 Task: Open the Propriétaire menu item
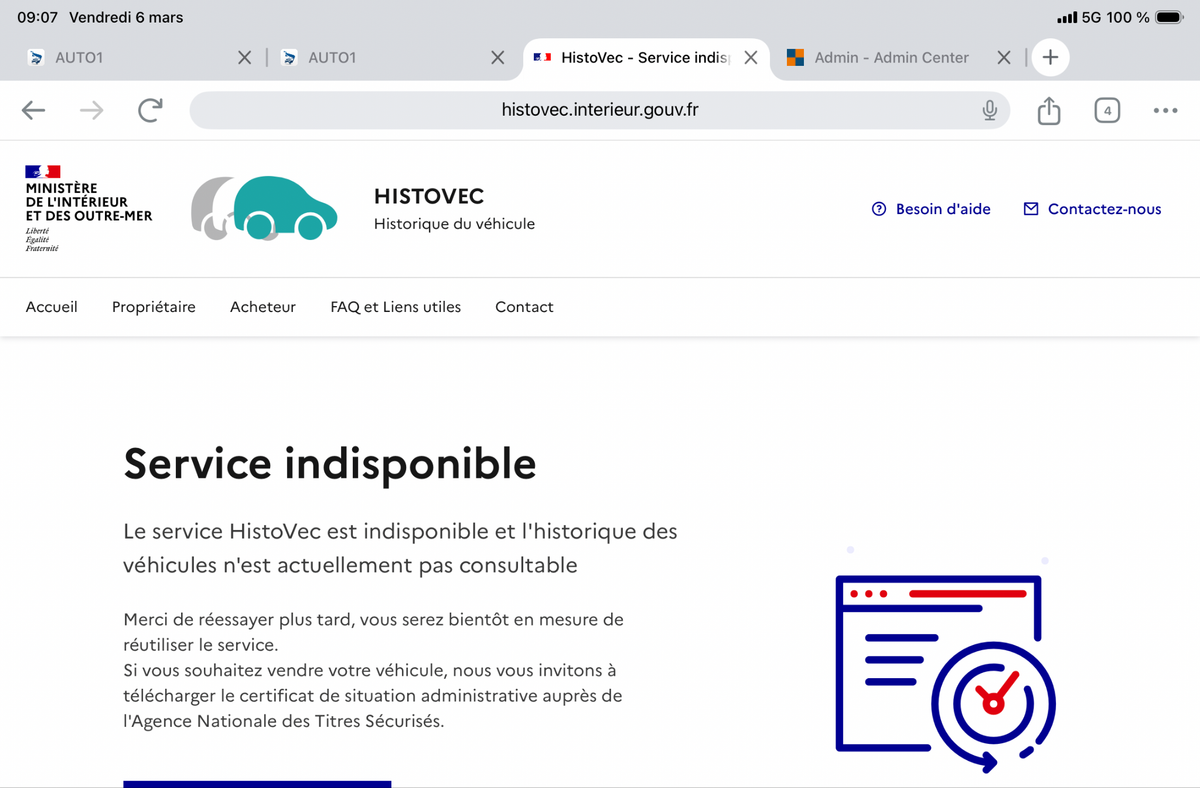point(154,307)
